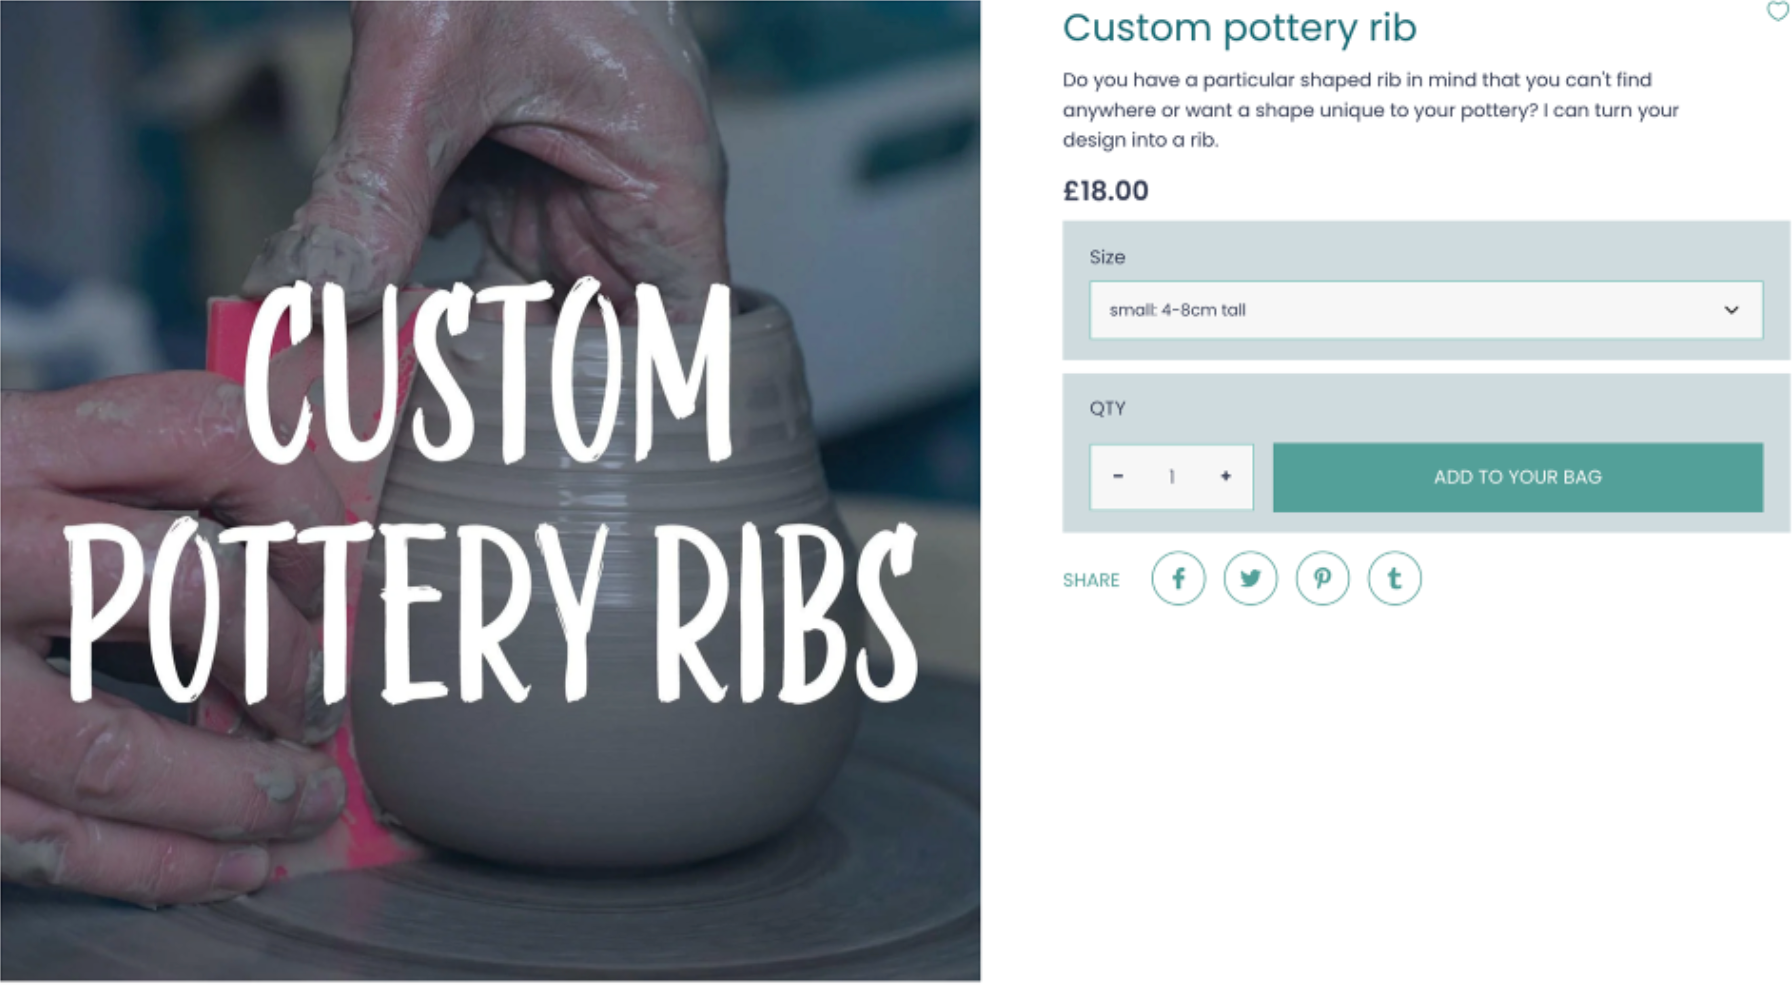Decrease quantity with the minus button
Screen dimensions: 1792x988
(x=1118, y=477)
